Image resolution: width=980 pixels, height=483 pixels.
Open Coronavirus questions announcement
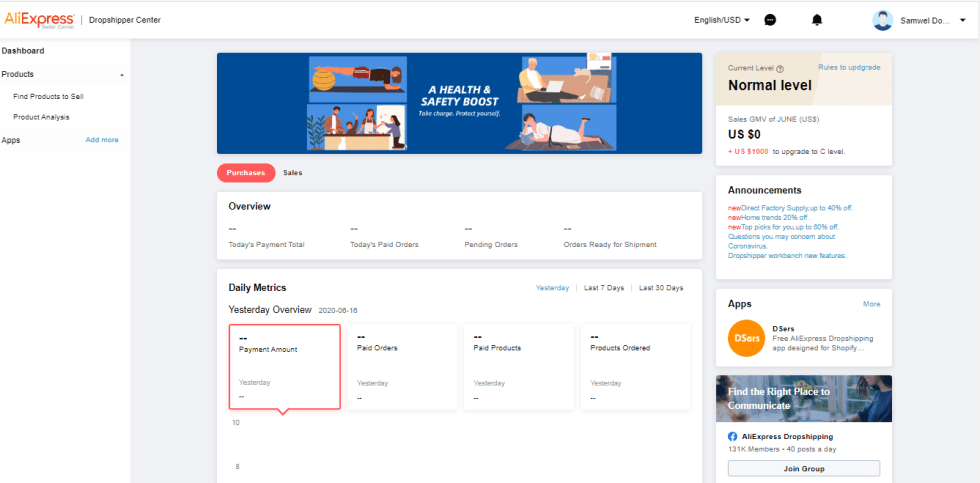pos(781,241)
